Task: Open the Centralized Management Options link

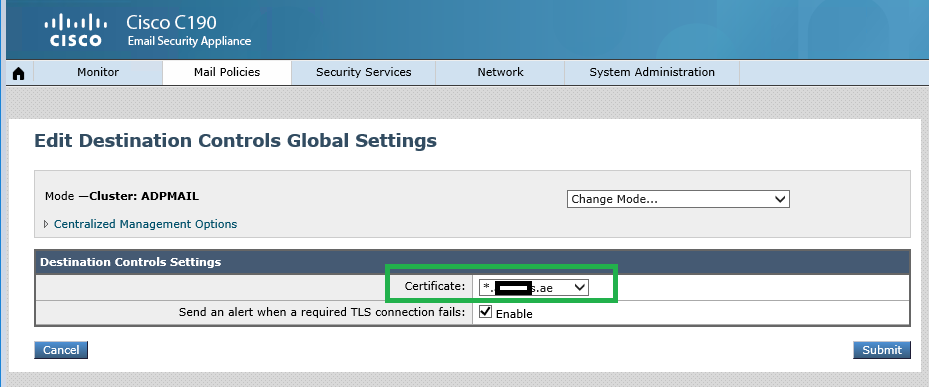Action: [x=145, y=224]
